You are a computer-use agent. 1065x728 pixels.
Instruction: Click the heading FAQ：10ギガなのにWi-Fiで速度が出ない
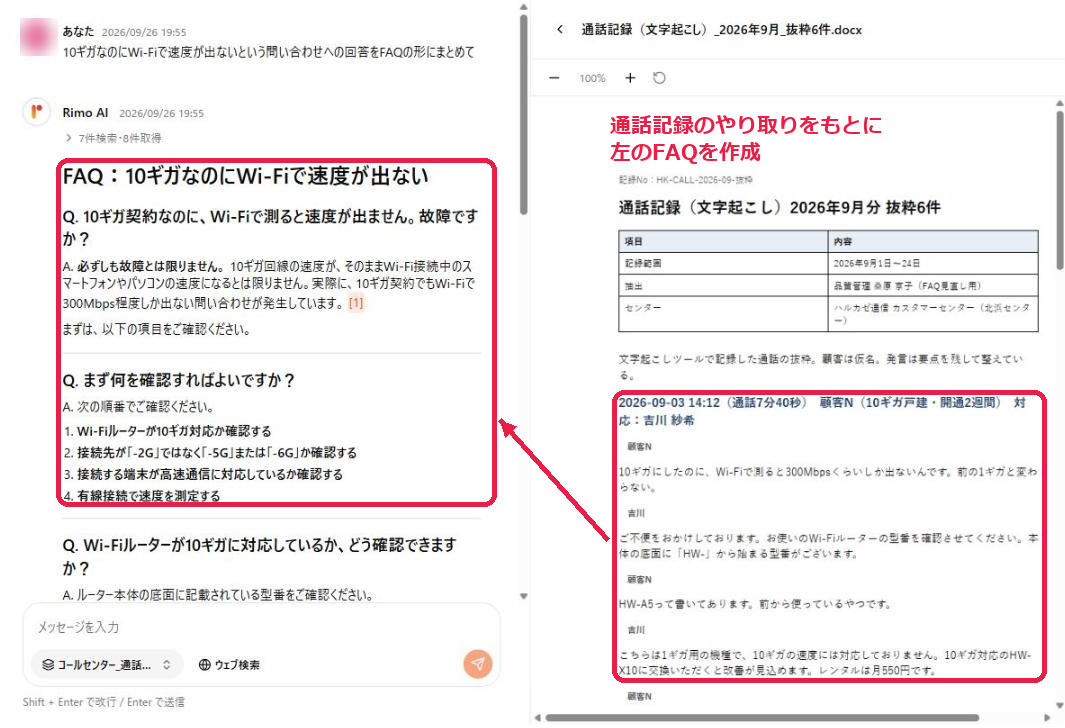(245, 177)
